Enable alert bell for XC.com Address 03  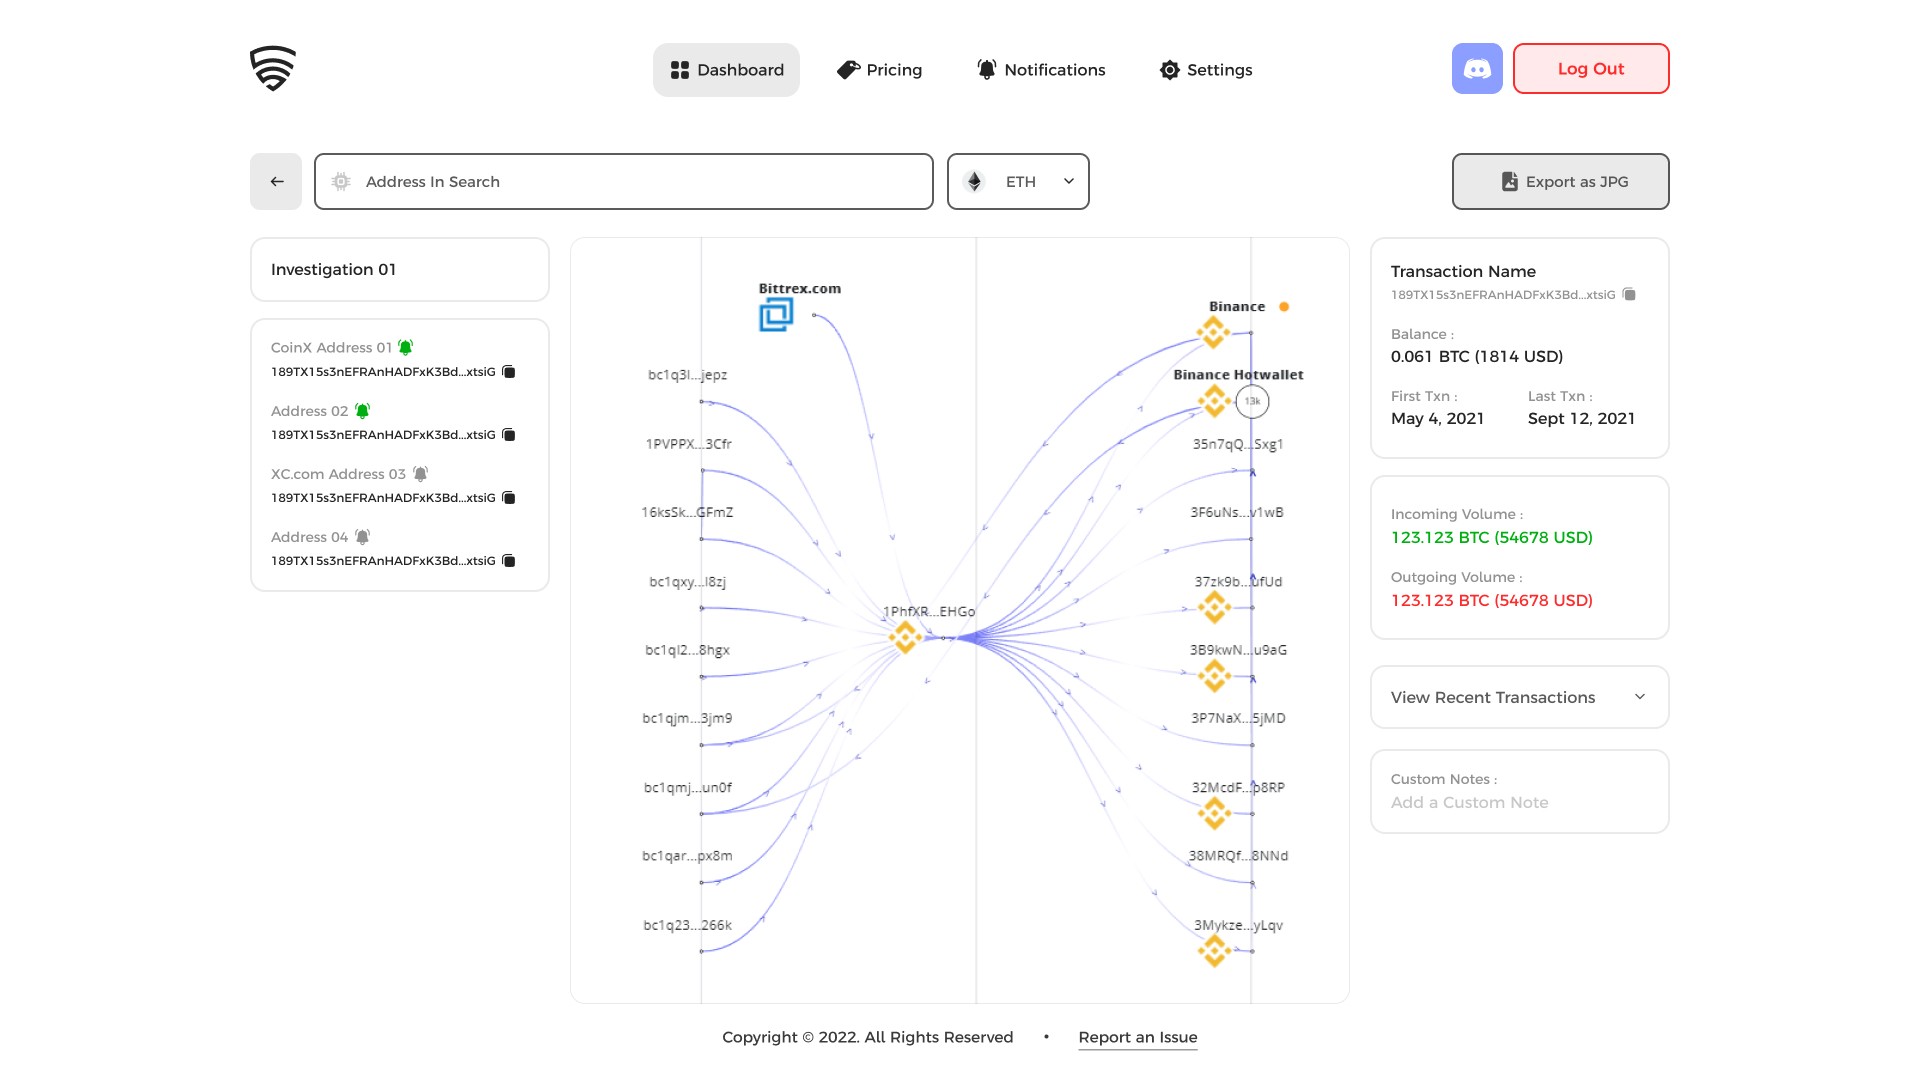pos(421,473)
